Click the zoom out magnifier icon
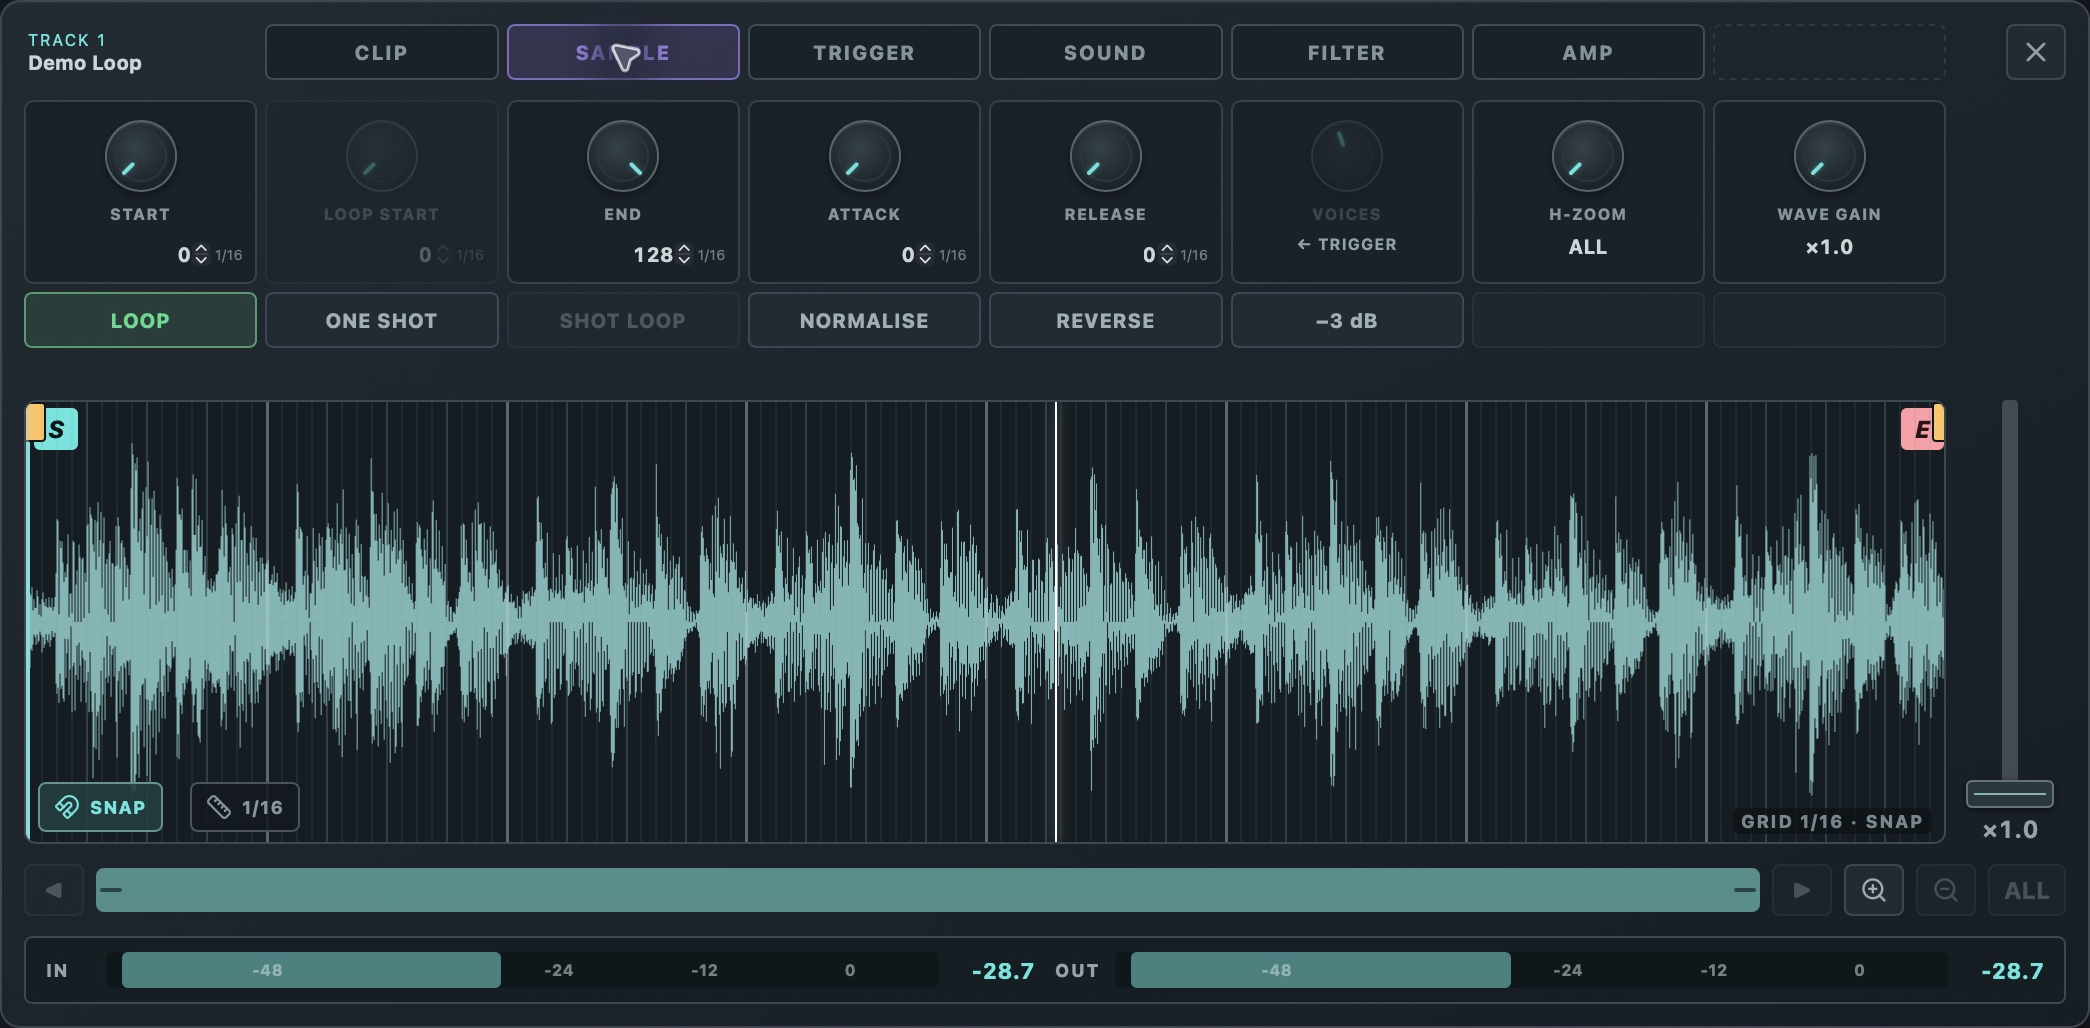The image size is (2090, 1028). click(x=1945, y=890)
